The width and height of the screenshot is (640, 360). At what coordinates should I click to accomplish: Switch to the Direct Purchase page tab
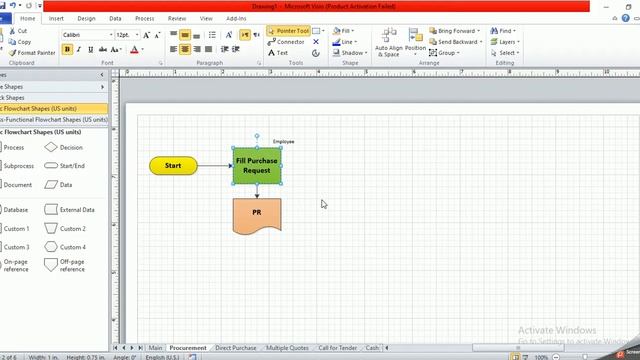pyautogui.click(x=236, y=348)
